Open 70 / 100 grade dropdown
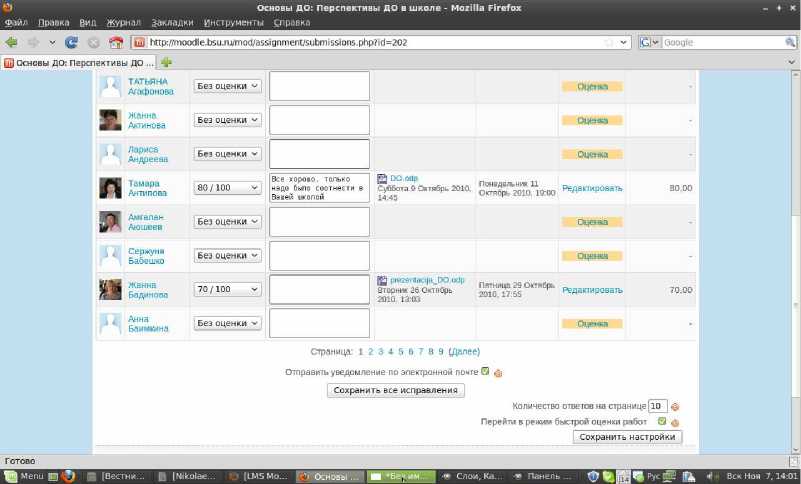This screenshot has height=484, width=801. pos(227,289)
